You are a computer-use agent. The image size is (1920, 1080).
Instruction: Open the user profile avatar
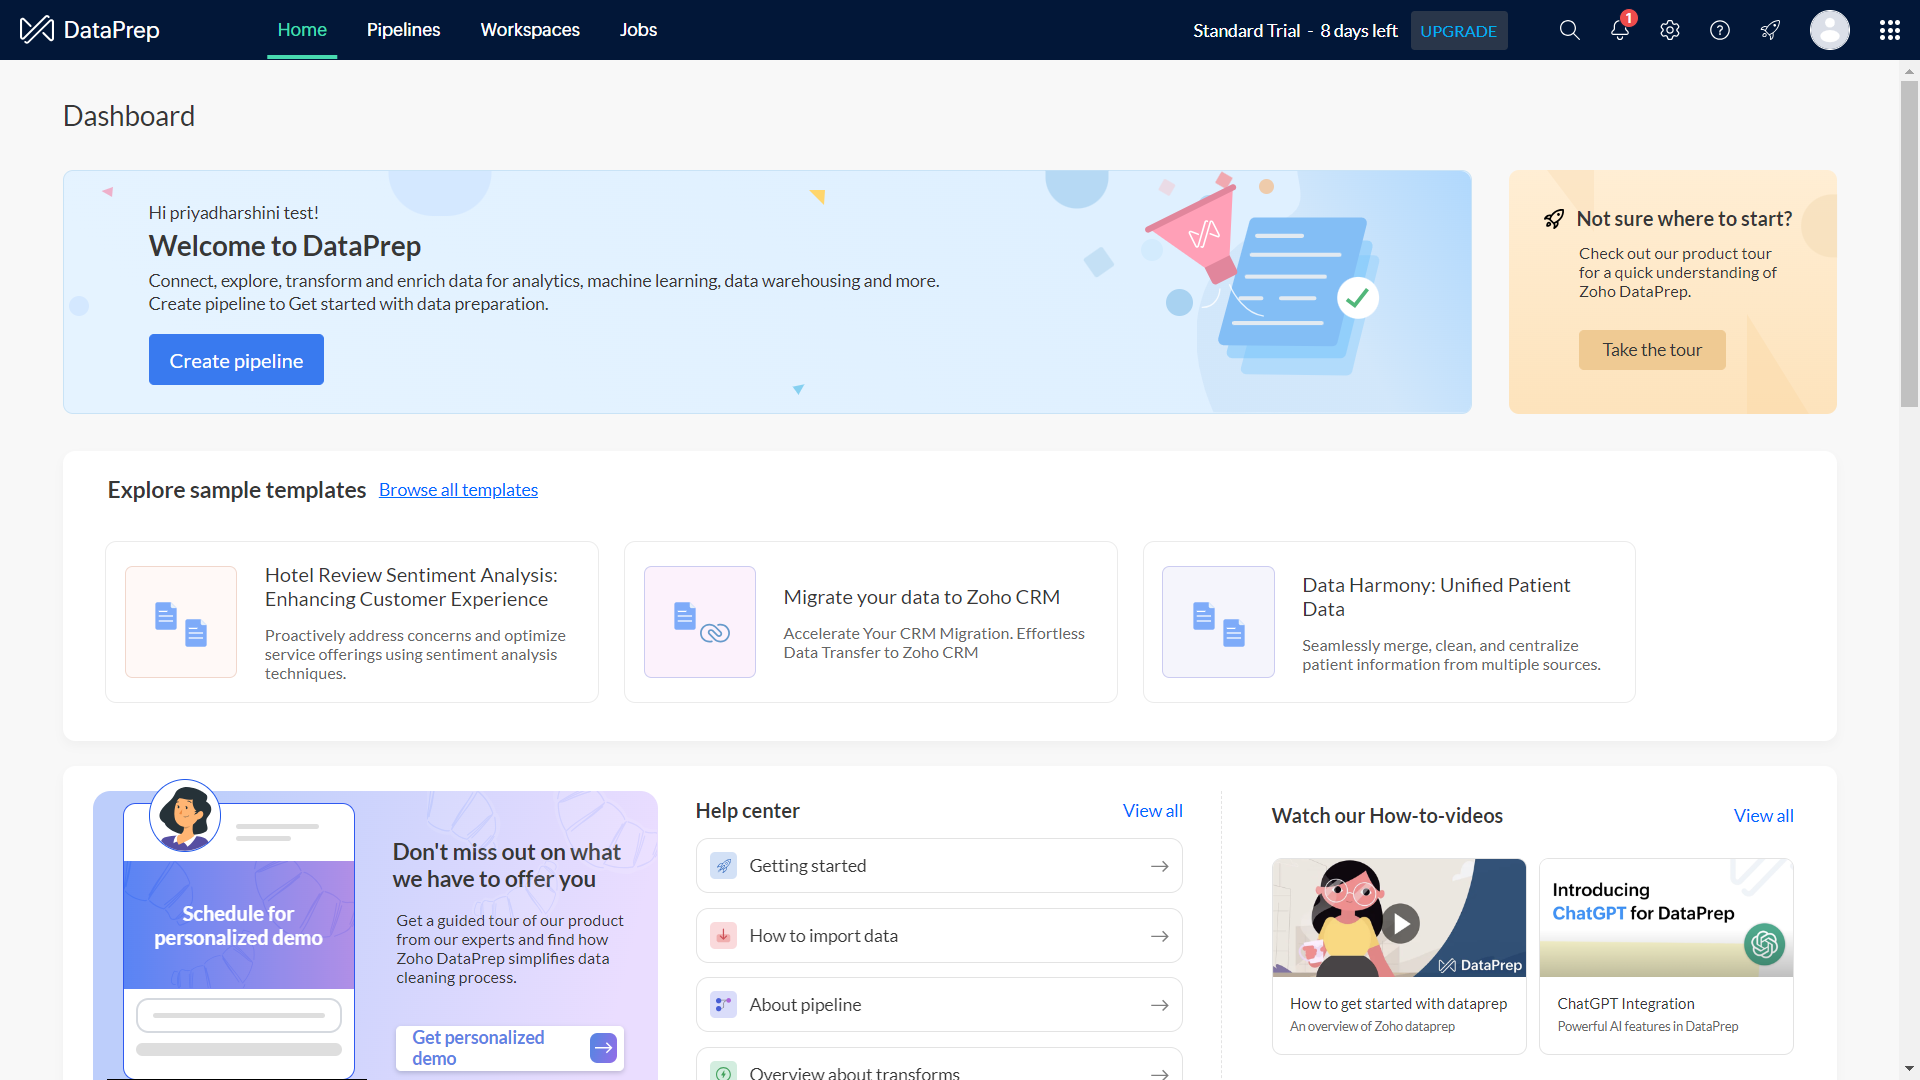[x=1829, y=30]
